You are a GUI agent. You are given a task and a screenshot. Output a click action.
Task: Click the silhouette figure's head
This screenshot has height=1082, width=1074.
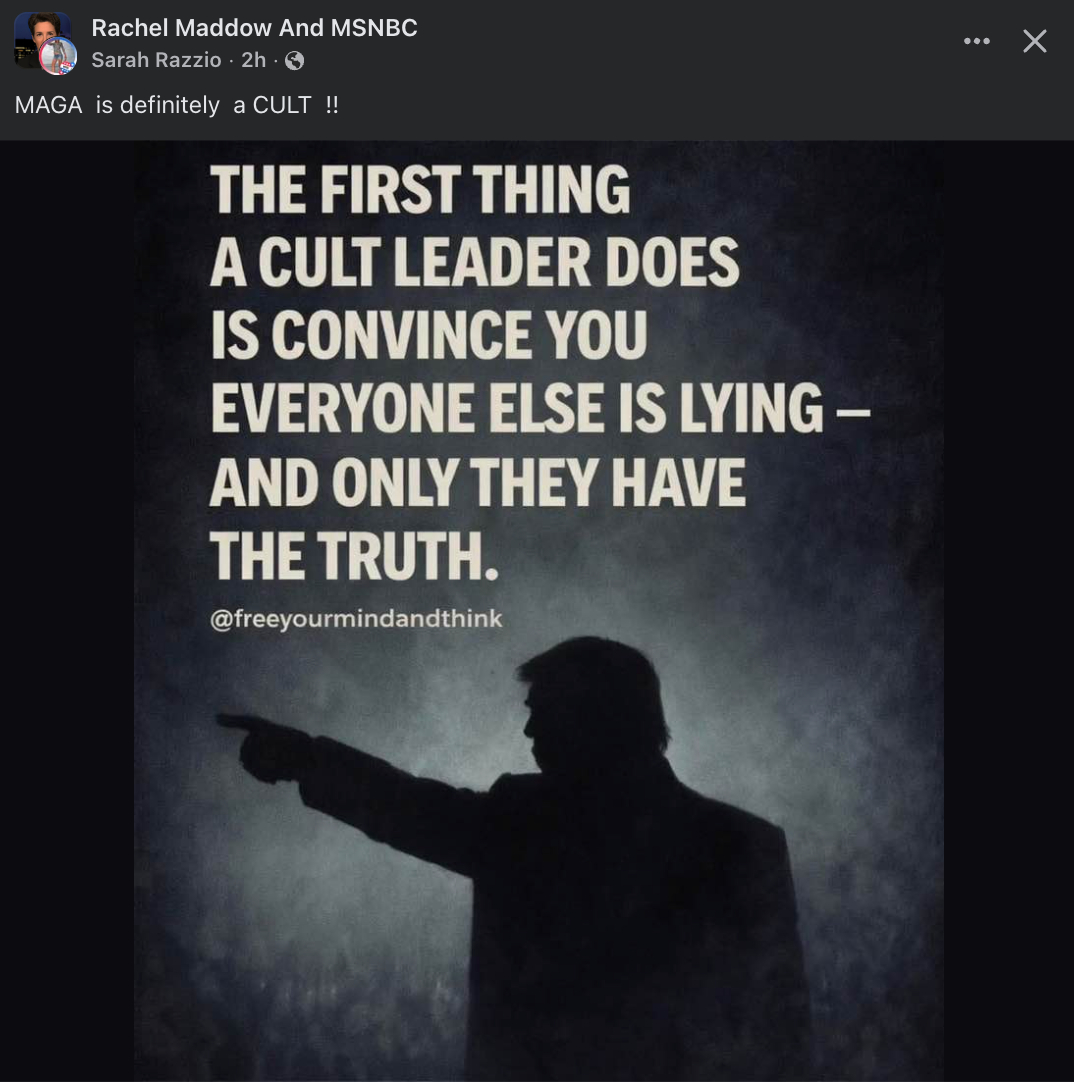click(x=580, y=698)
